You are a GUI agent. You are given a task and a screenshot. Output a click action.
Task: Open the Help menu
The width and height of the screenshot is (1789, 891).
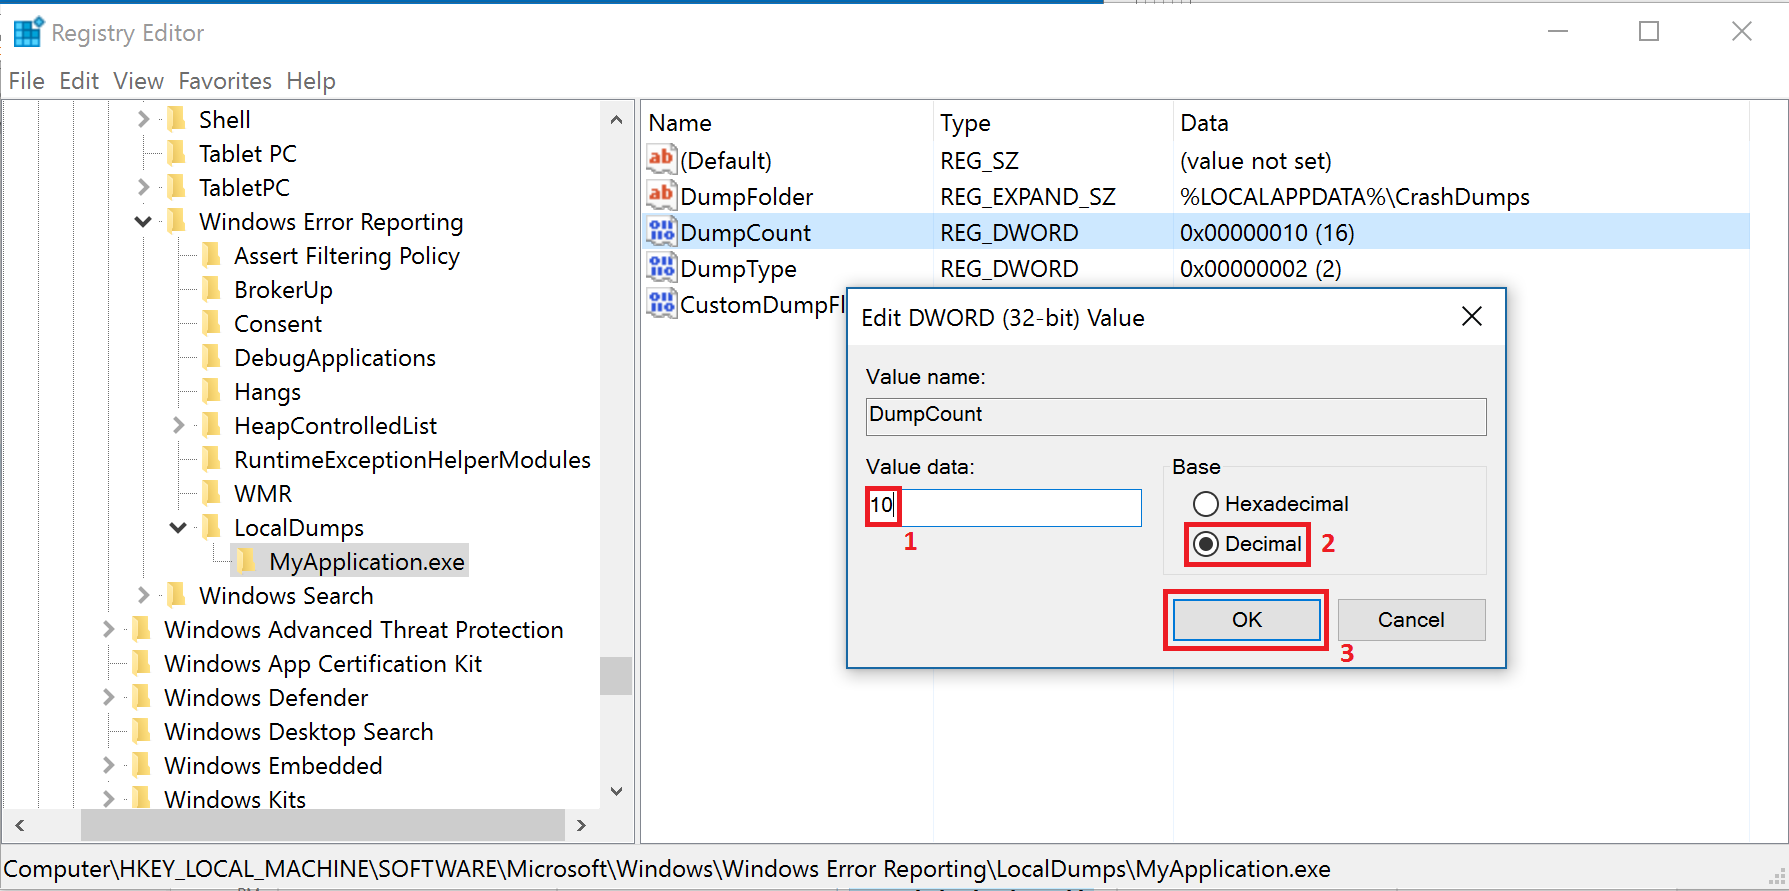click(x=311, y=81)
